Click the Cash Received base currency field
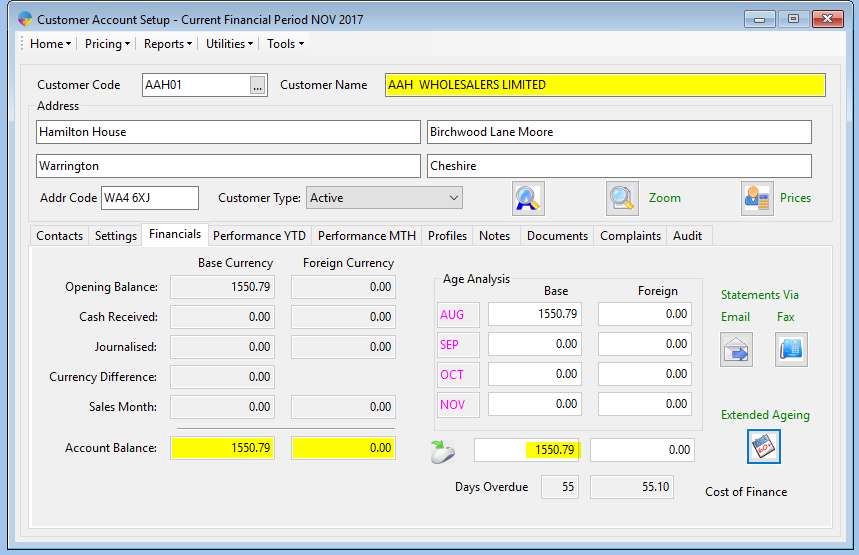Image resolution: width=859 pixels, height=555 pixels. [x=222, y=317]
